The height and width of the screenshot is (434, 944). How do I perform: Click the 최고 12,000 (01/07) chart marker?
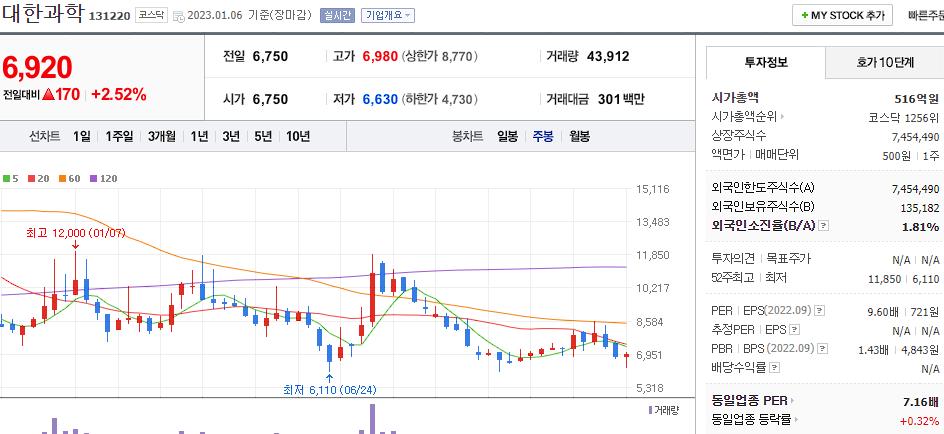75,233
